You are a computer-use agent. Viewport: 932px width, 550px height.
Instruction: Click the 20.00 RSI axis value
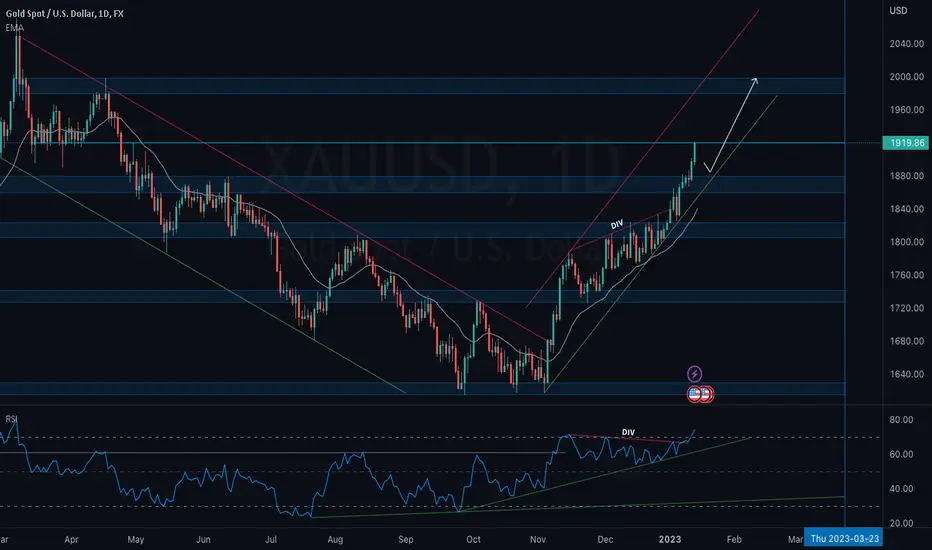[901, 523]
